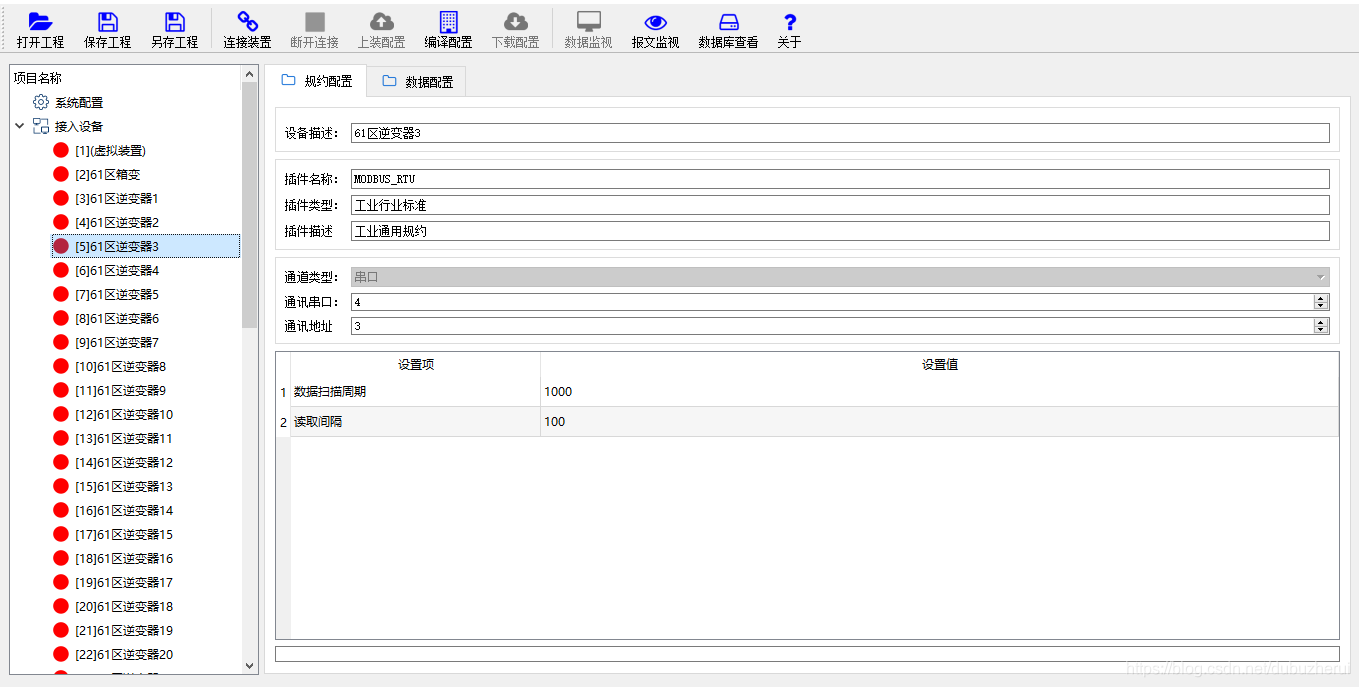Select tree item [15]61区逆变器13

click(x=124, y=486)
